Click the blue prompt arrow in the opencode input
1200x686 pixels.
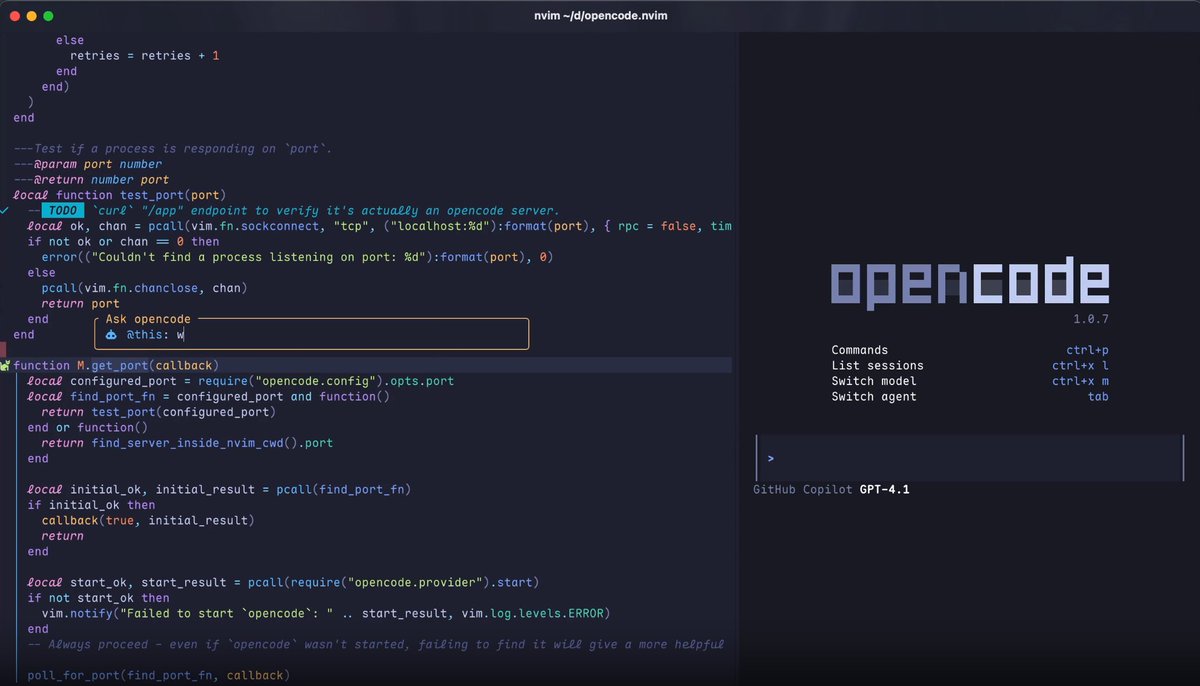pos(770,458)
